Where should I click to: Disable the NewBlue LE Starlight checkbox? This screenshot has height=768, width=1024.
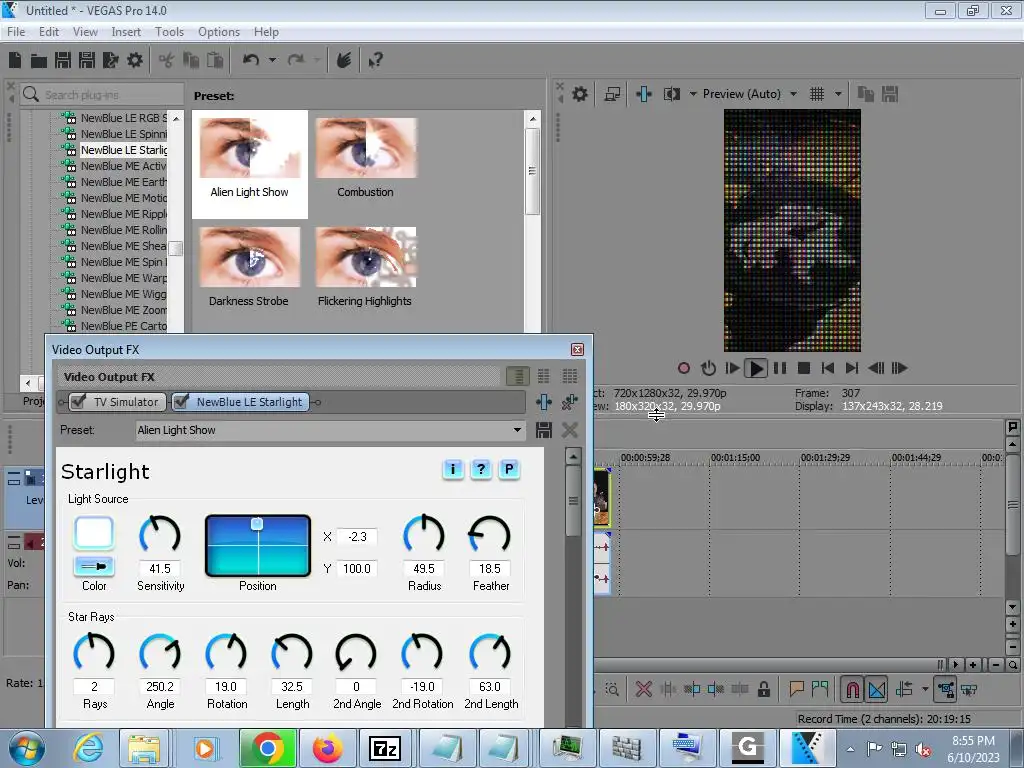pyautogui.click(x=181, y=402)
